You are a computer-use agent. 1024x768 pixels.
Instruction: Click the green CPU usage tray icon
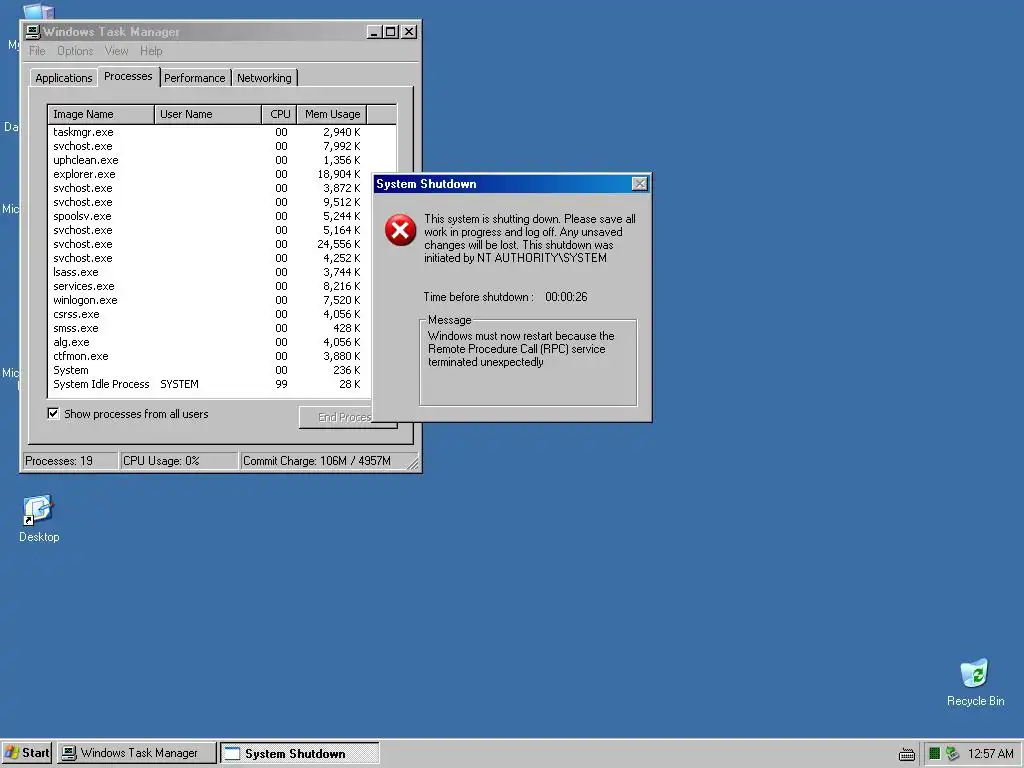pyautogui.click(x=934, y=754)
